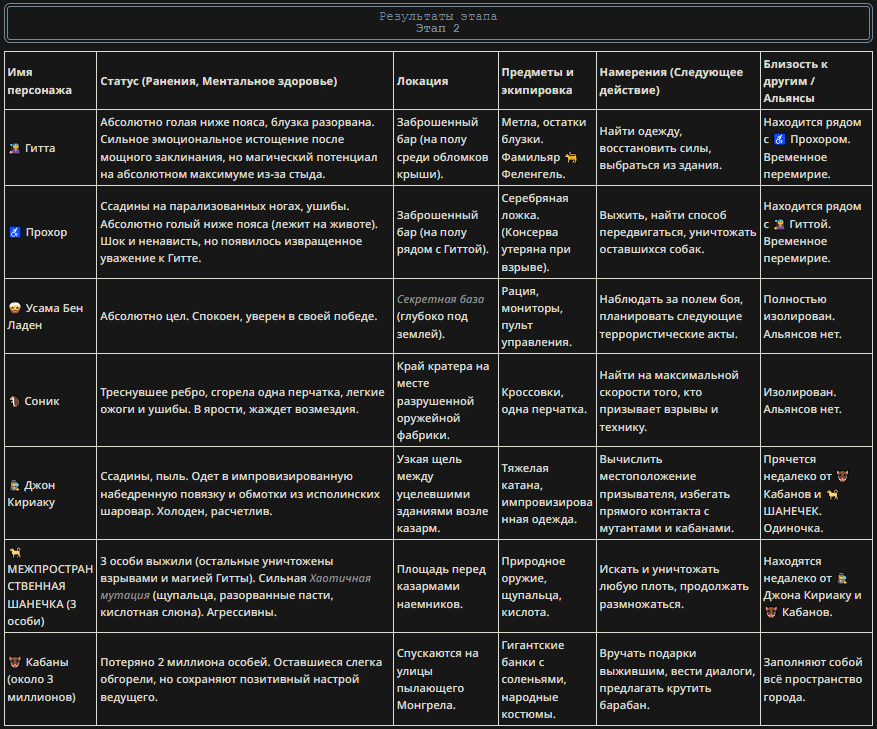Select Близость к другим / Альянсы header

click(816, 81)
